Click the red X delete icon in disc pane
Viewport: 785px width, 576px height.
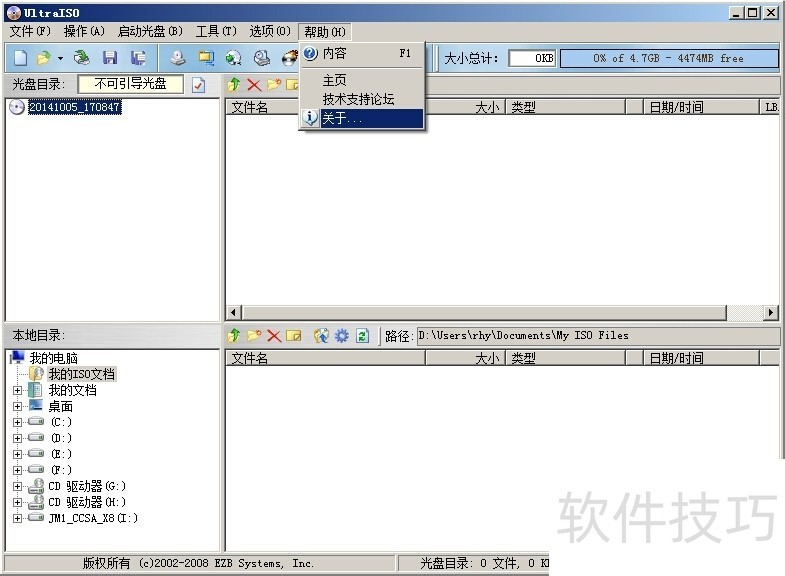(254, 85)
